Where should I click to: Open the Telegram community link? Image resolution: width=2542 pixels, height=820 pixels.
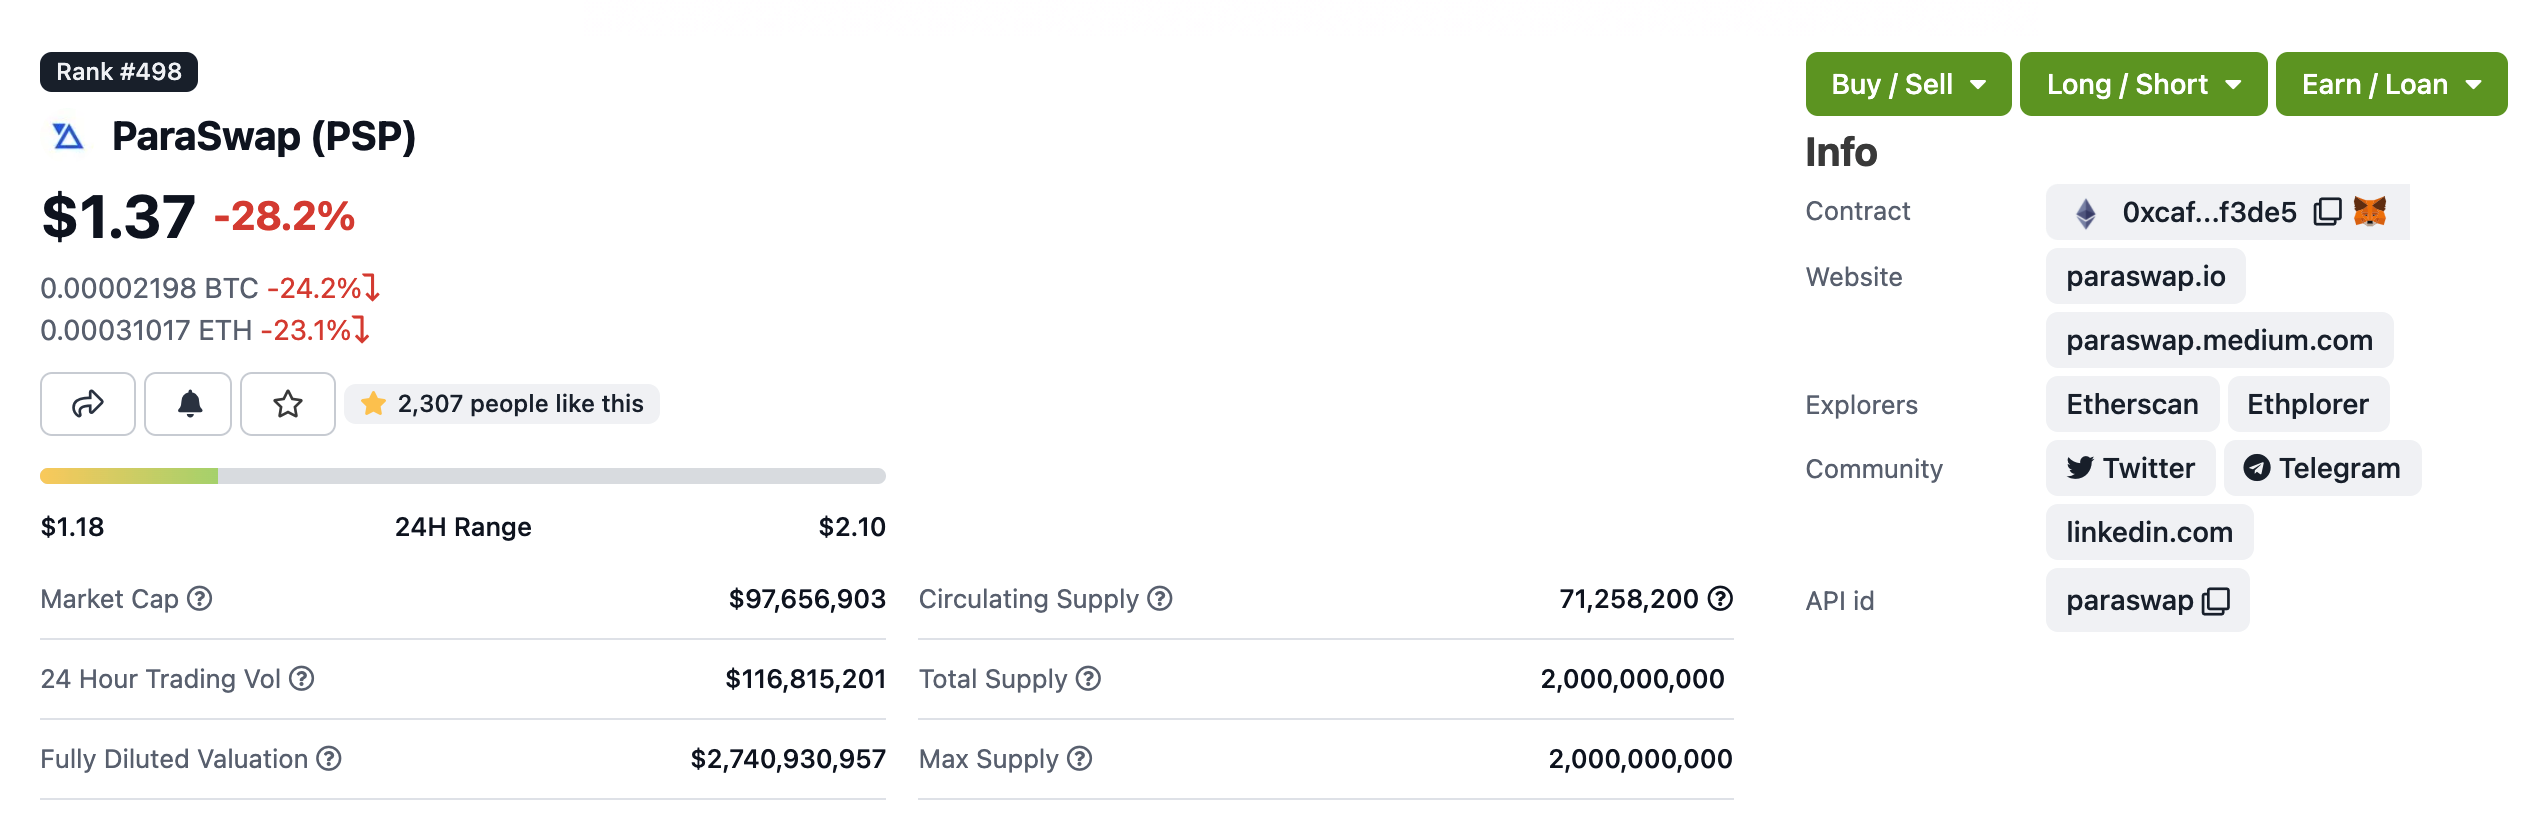(x=2322, y=469)
